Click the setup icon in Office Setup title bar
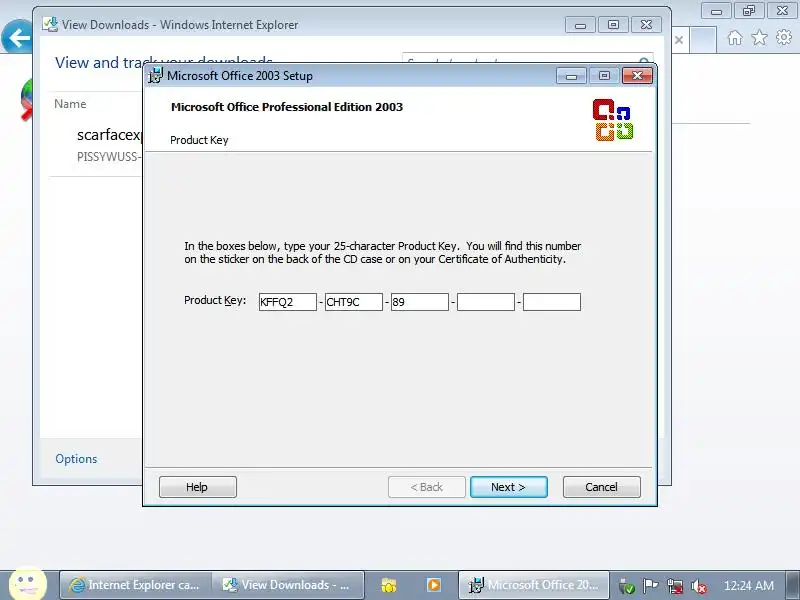 tap(155, 76)
